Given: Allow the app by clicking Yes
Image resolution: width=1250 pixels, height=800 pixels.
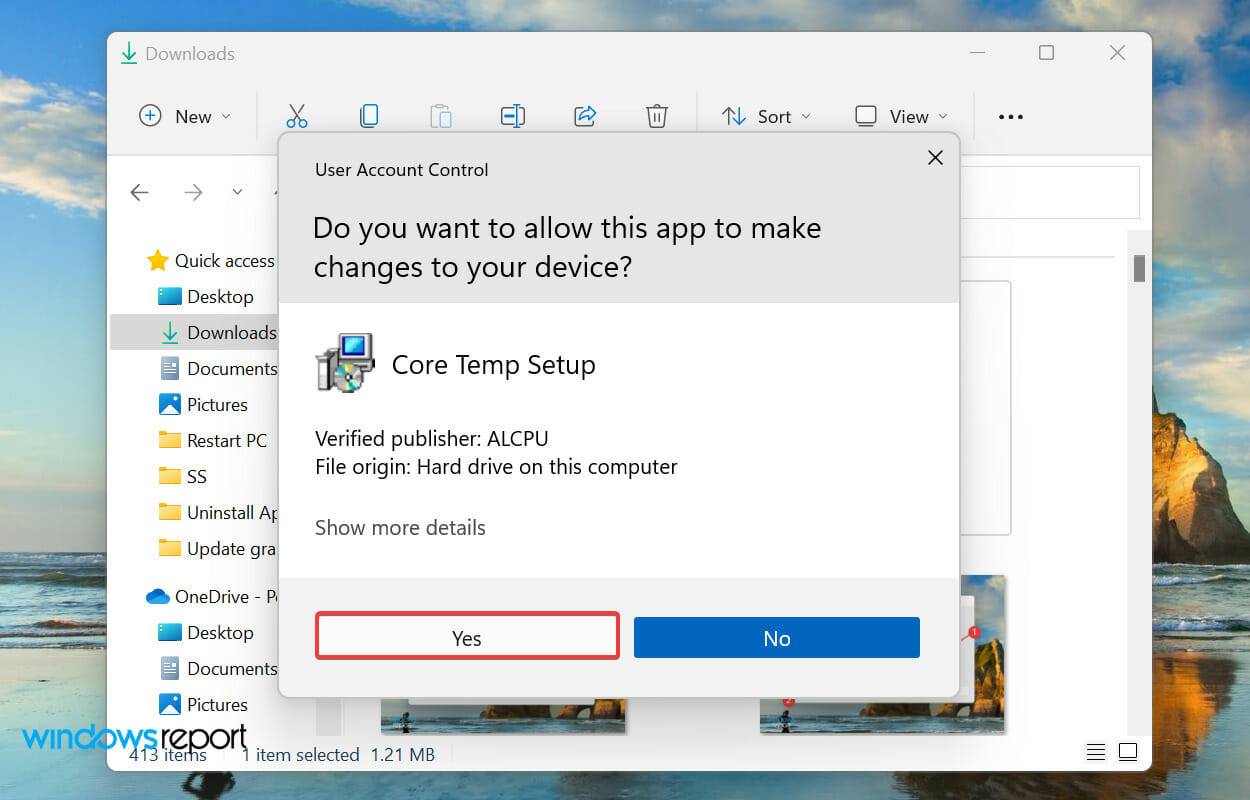Looking at the screenshot, I should click(x=467, y=637).
